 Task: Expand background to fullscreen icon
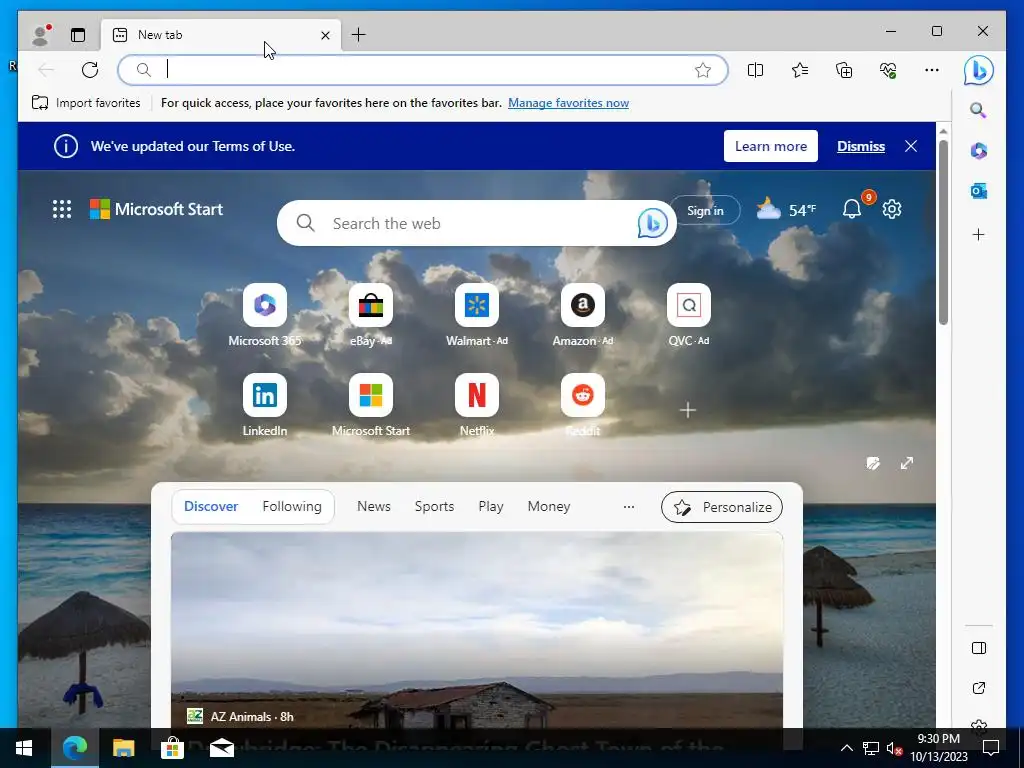pos(907,463)
